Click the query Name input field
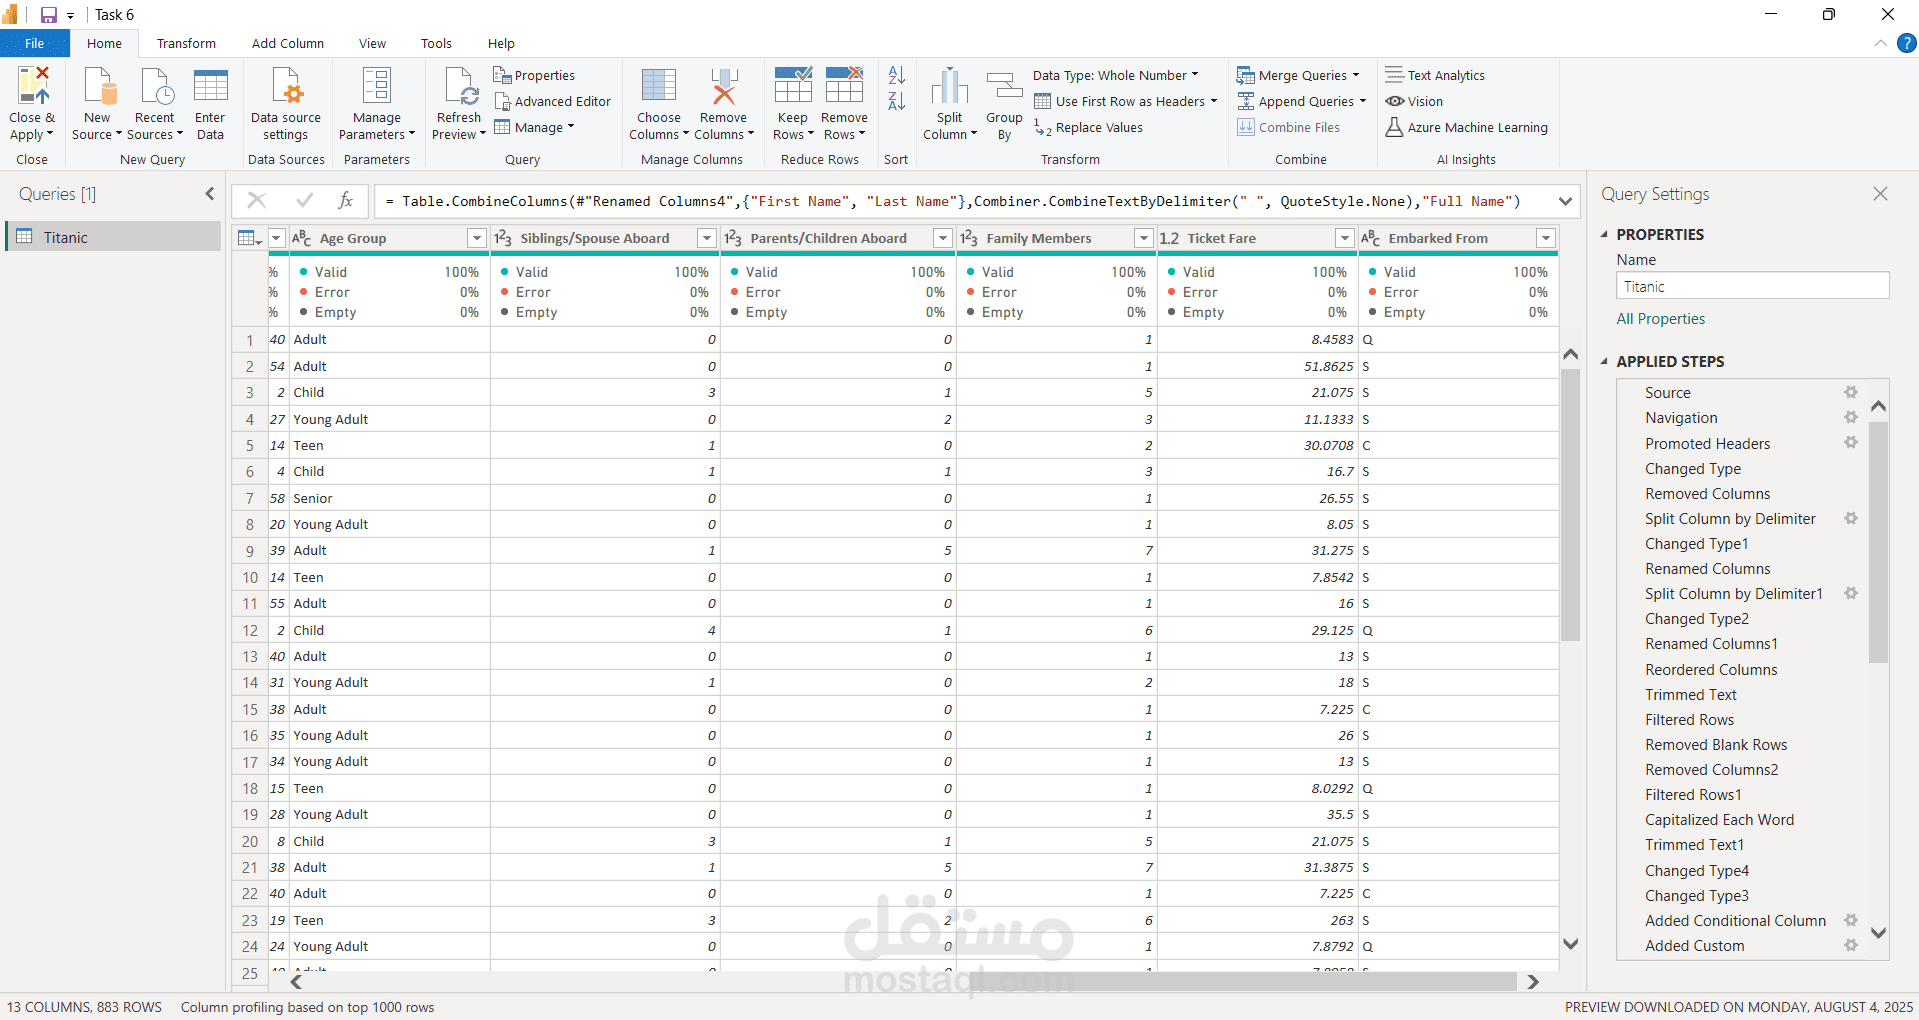 (x=1752, y=287)
